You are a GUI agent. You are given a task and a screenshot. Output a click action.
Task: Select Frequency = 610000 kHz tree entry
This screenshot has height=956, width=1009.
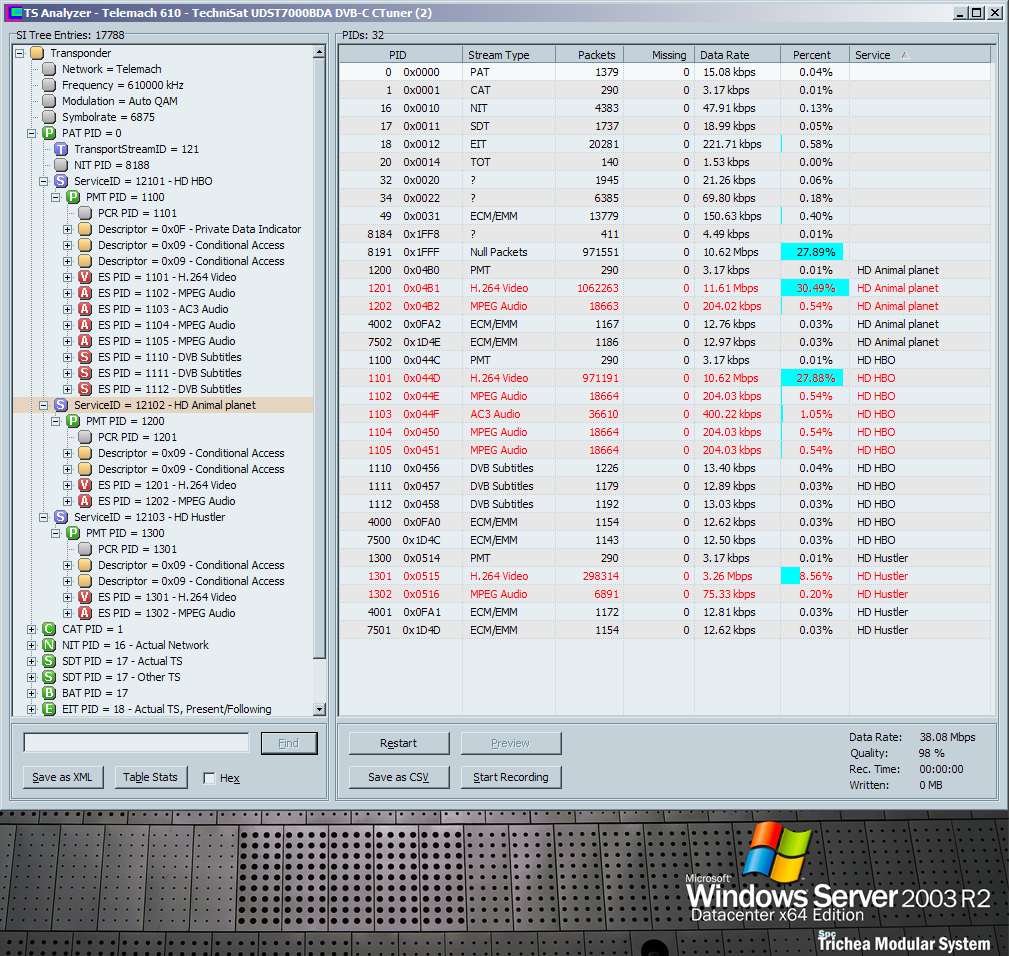point(123,85)
